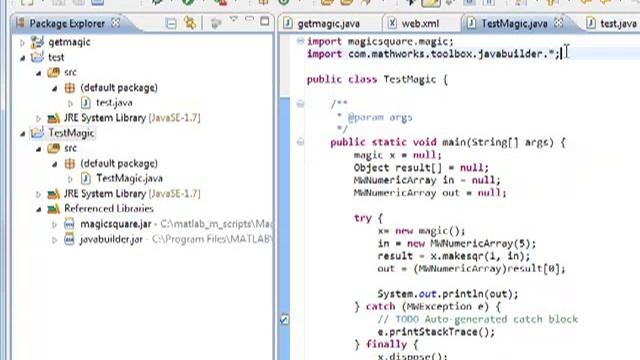Select default package under test src
The width and height of the screenshot is (640, 360).
119,88
